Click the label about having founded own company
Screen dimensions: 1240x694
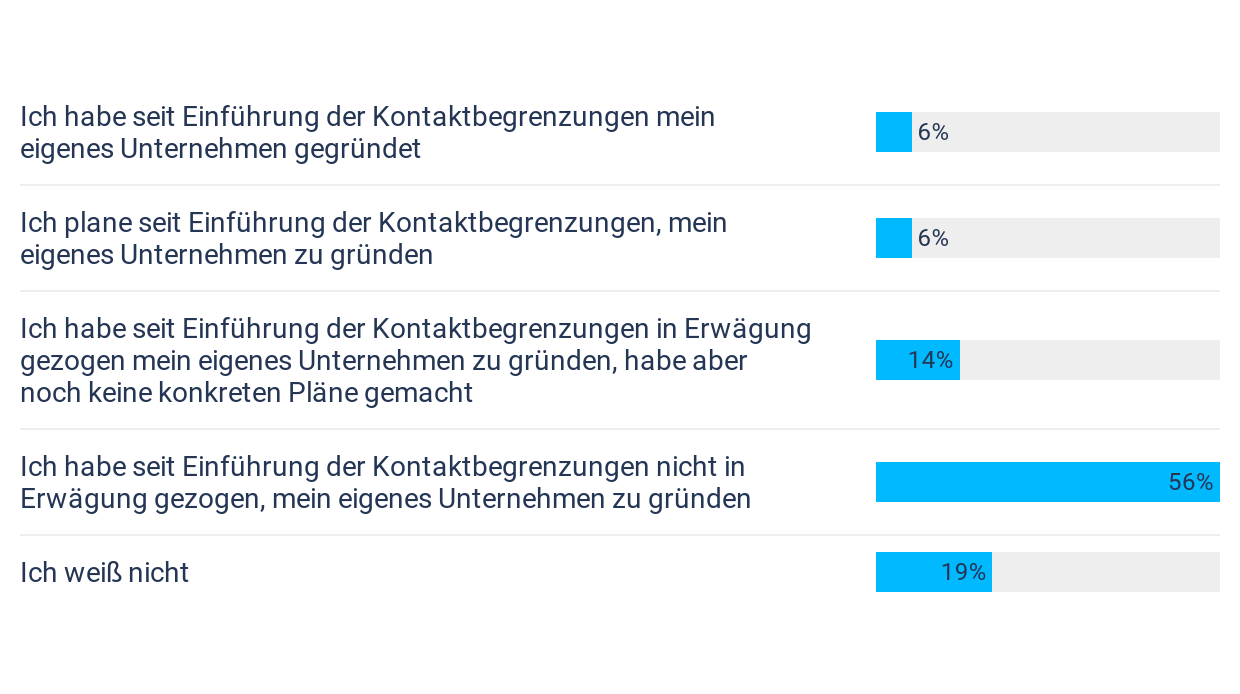(368, 133)
